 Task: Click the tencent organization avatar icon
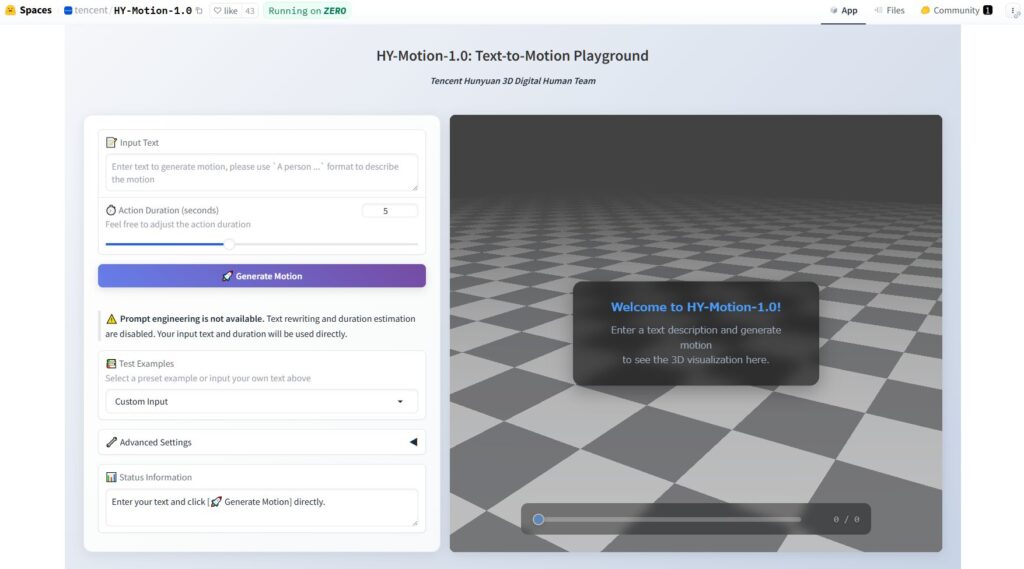(68, 11)
